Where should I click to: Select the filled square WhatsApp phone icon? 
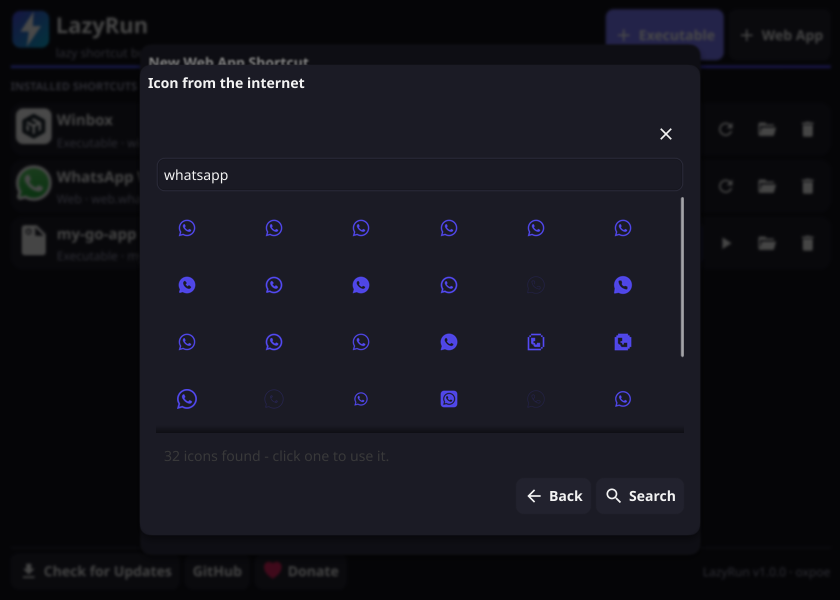623,342
